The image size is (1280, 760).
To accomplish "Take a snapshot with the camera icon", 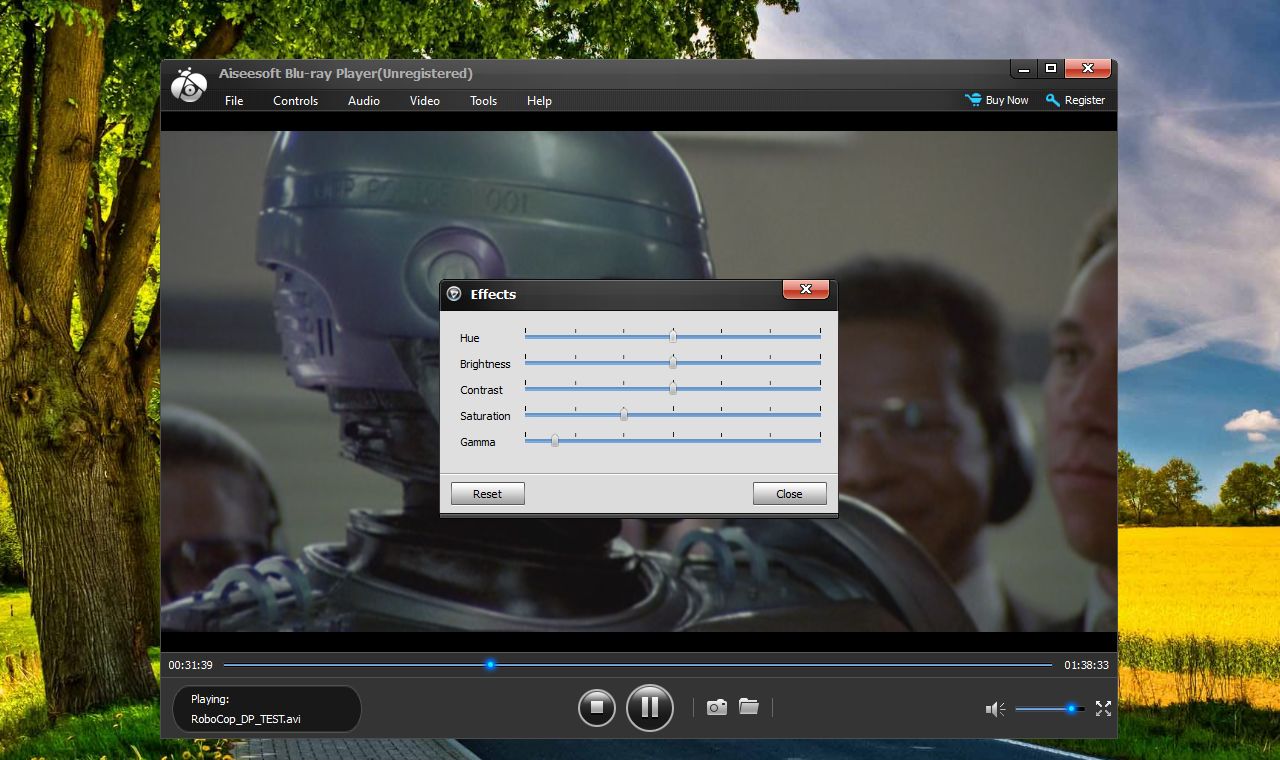I will pos(717,707).
